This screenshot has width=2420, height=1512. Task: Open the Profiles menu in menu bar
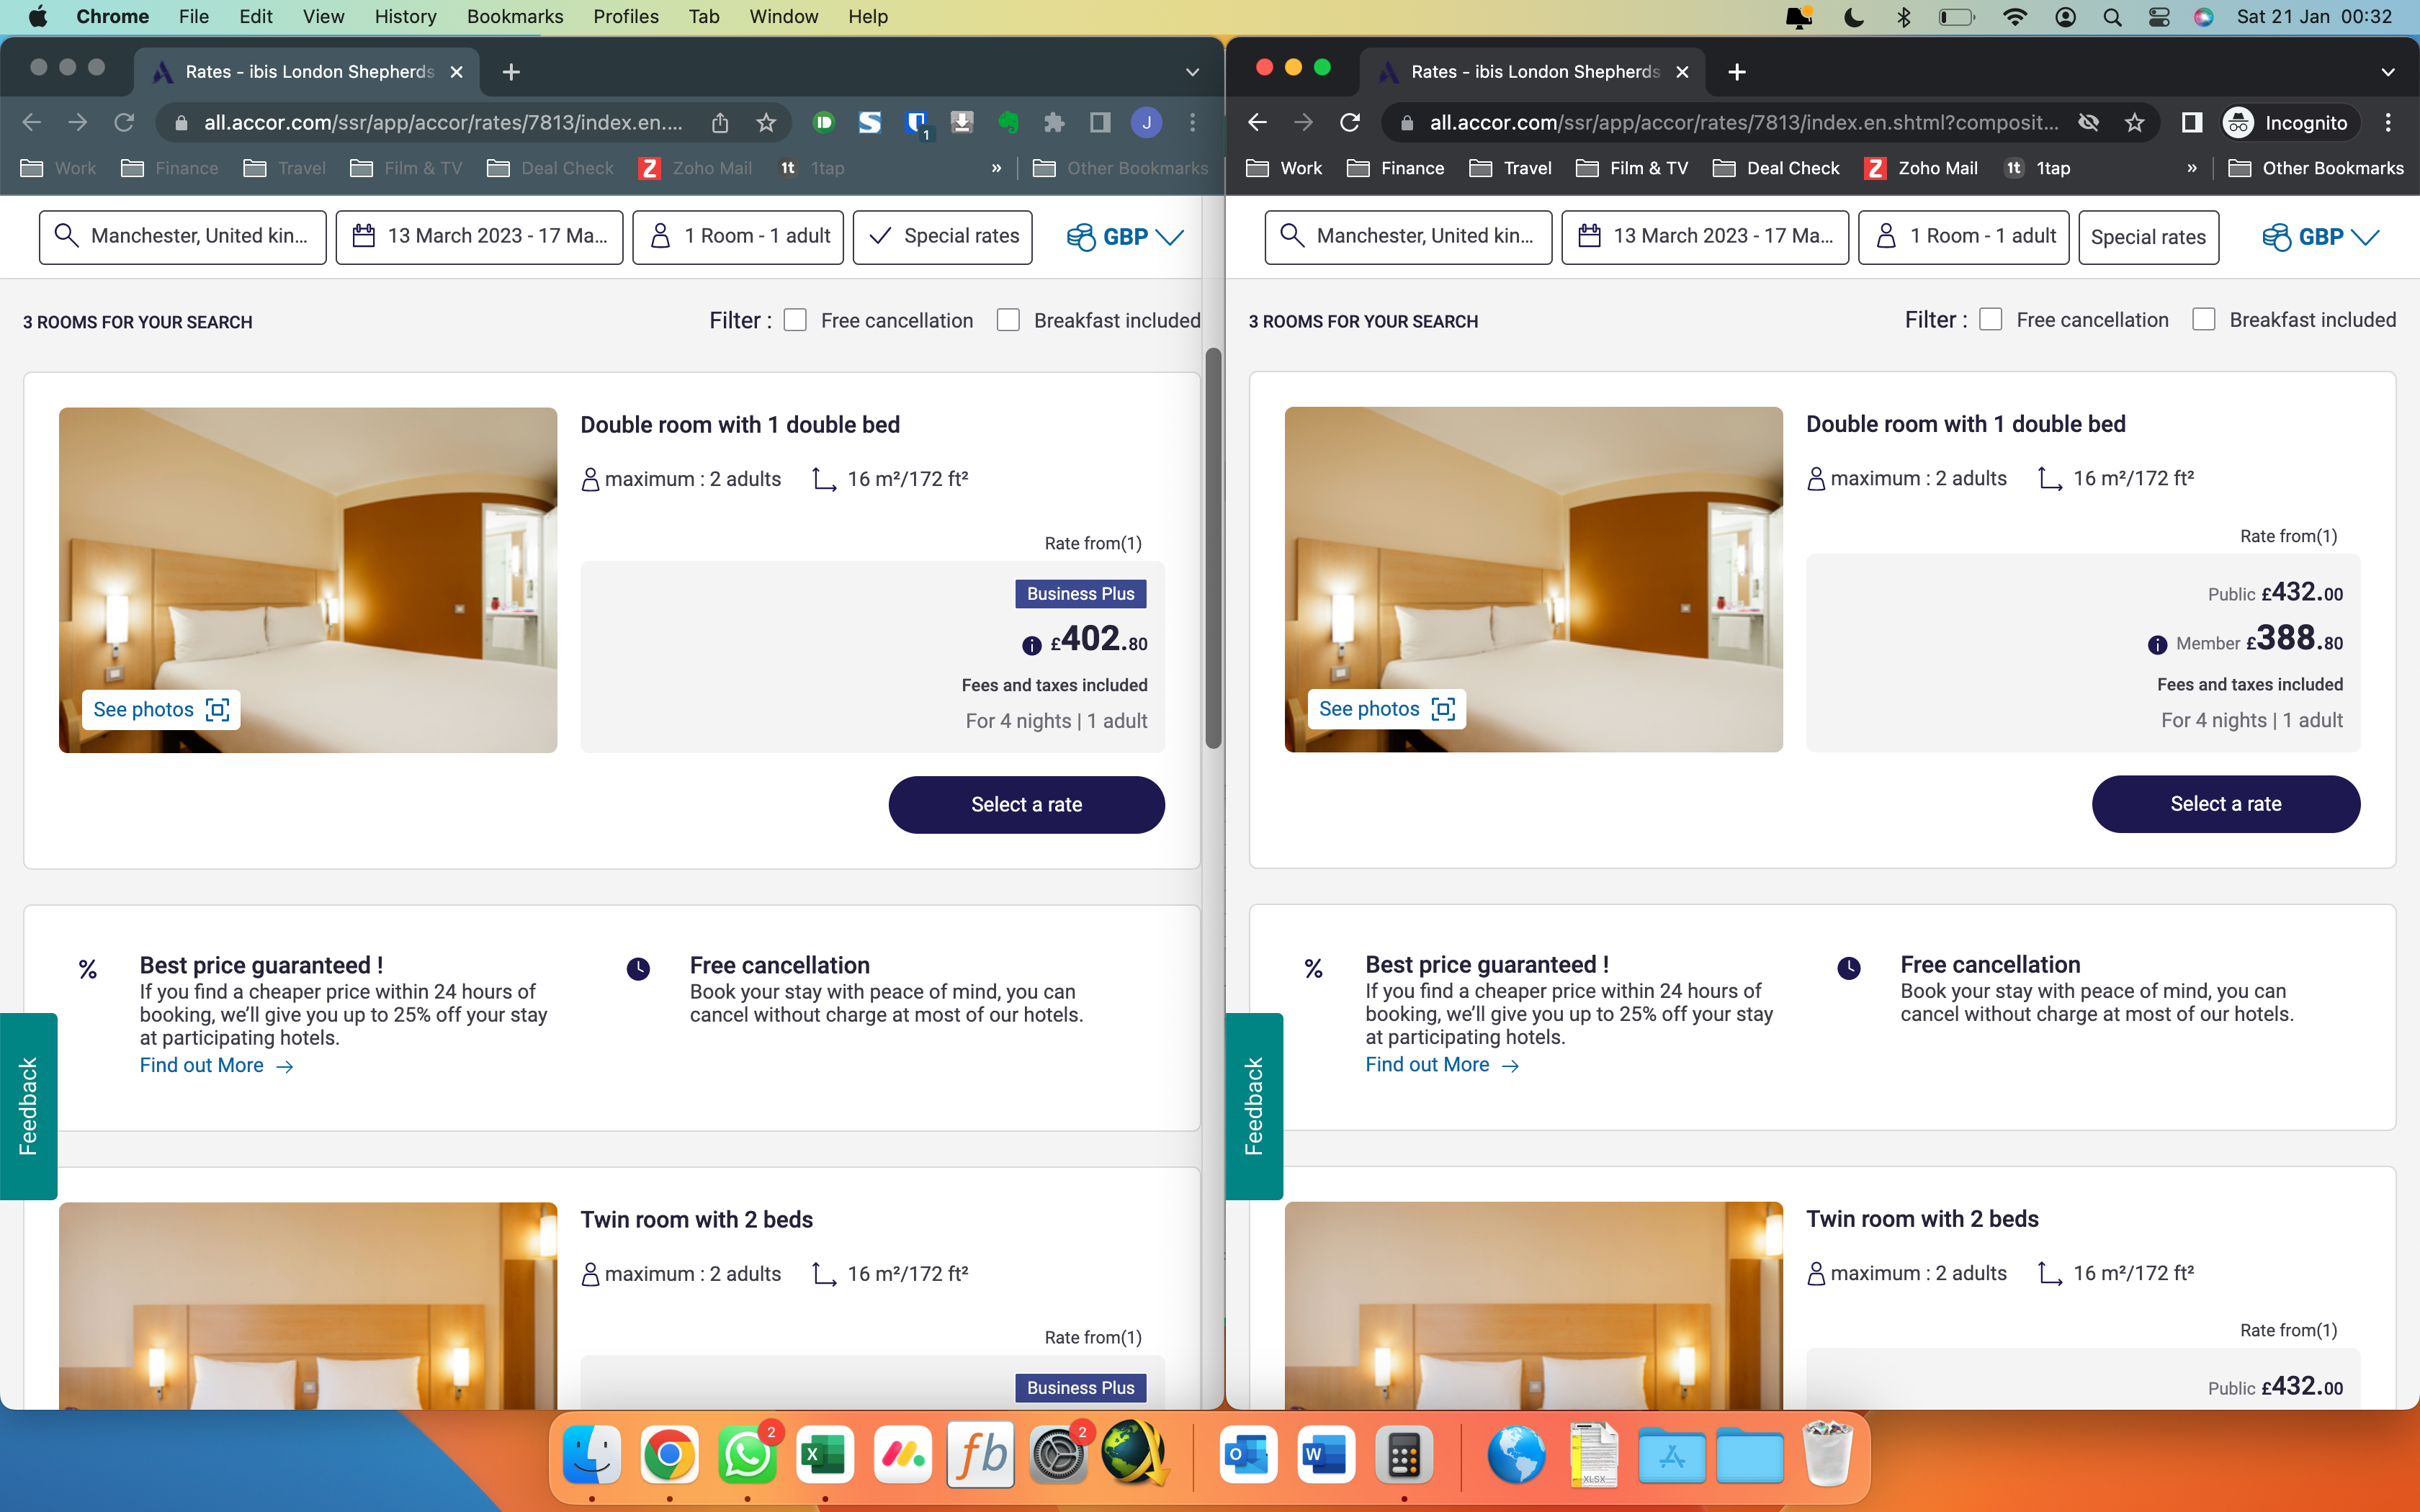coord(626,17)
